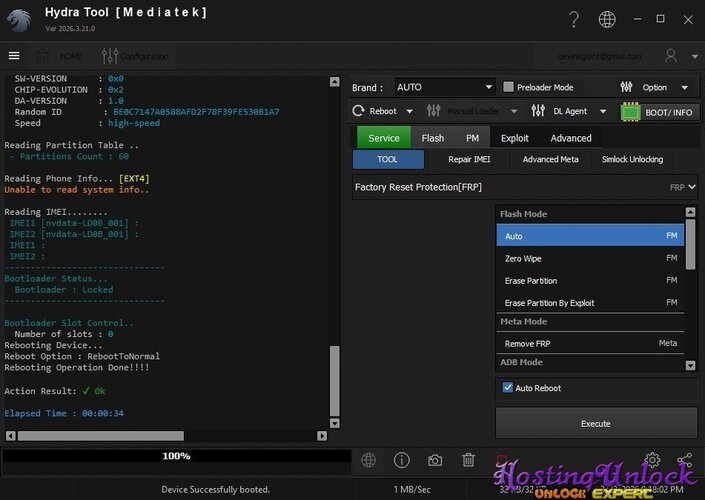Open the hamburger menu
The width and height of the screenshot is (705, 500).
point(14,56)
